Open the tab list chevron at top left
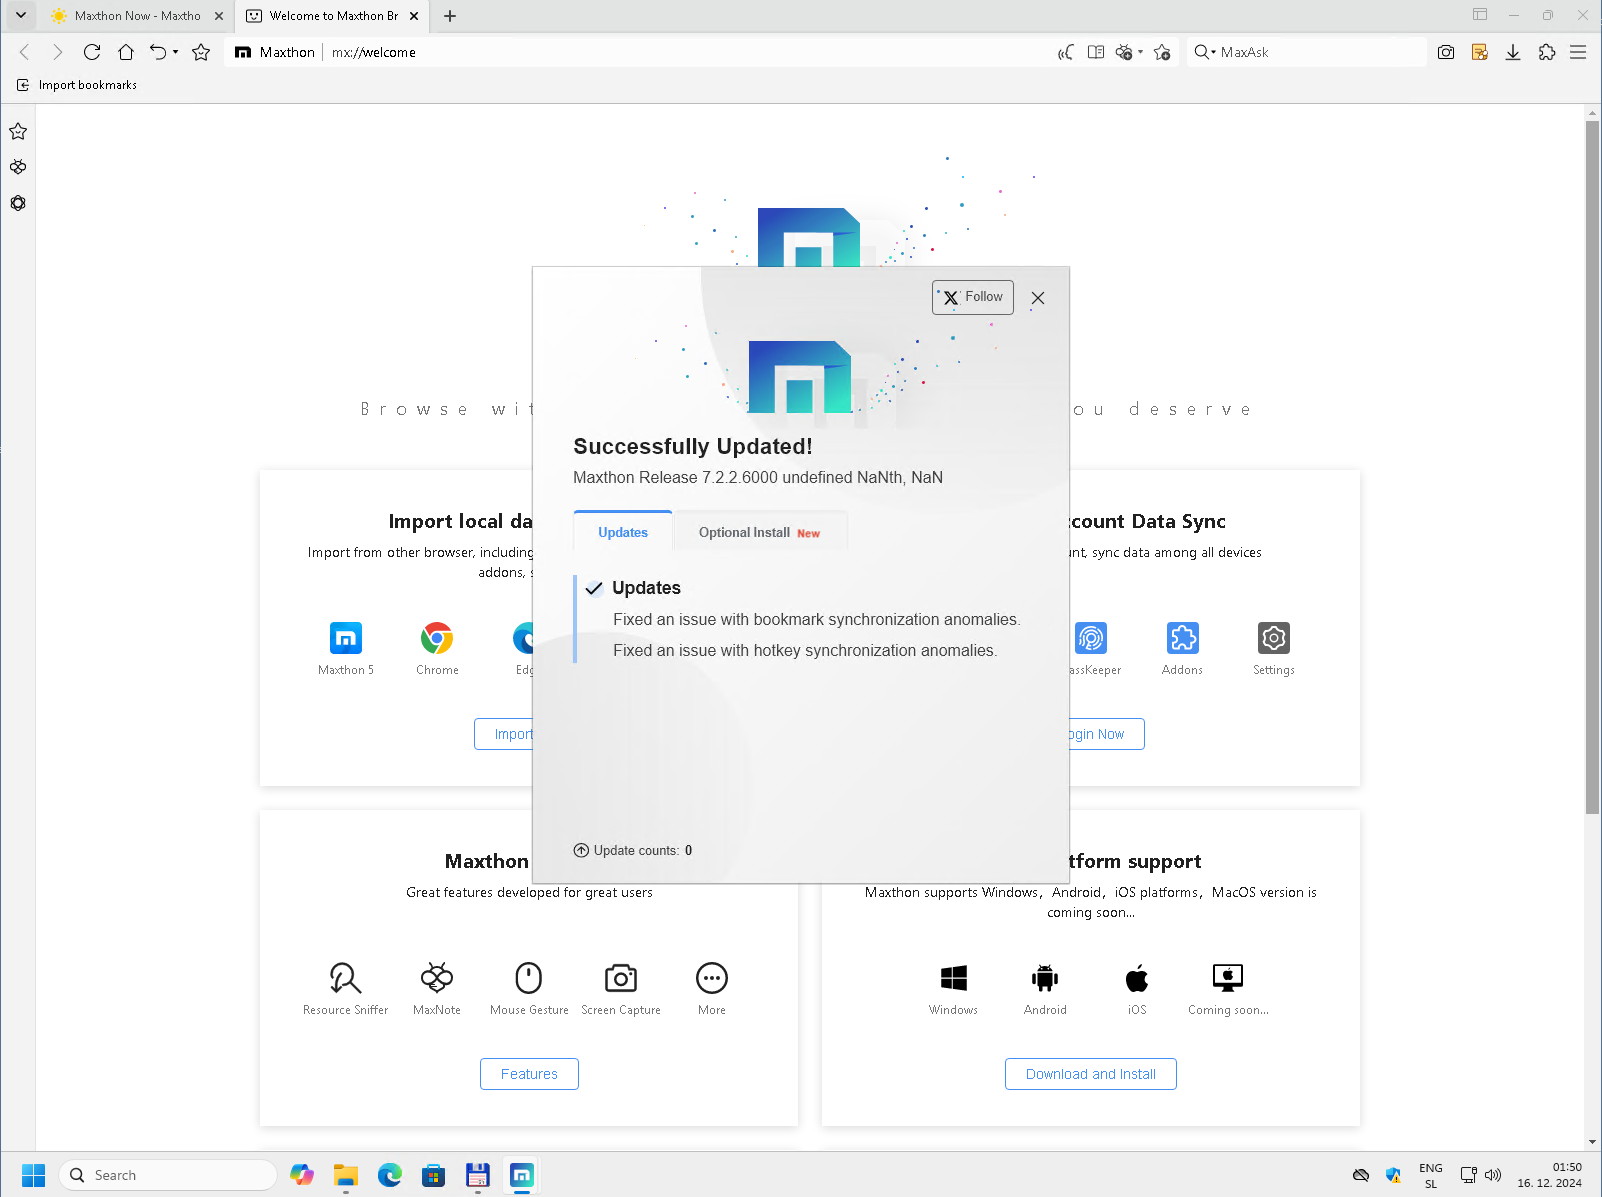This screenshot has width=1602, height=1197. [x=20, y=15]
